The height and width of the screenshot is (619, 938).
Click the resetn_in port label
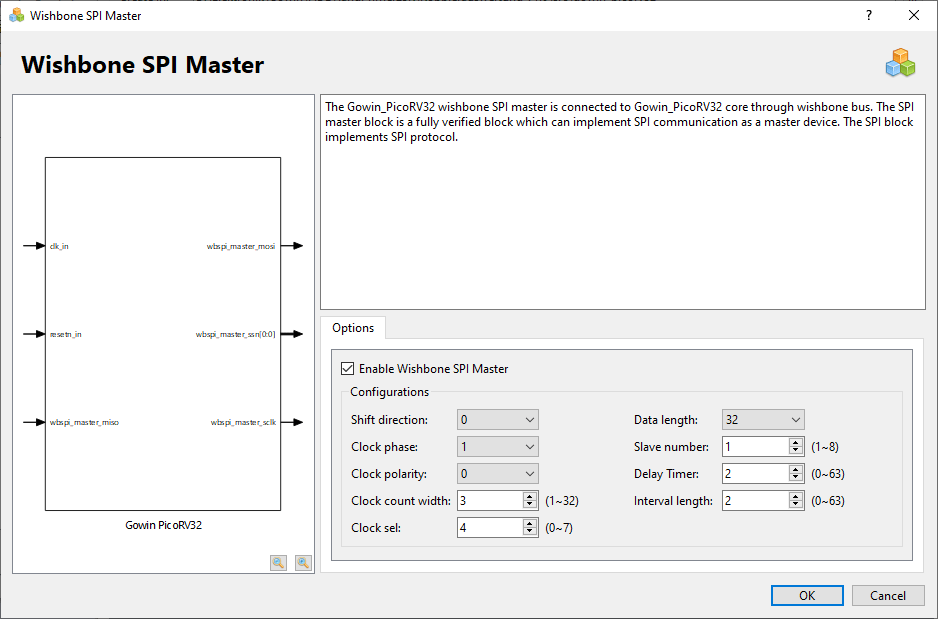[x=66, y=334]
